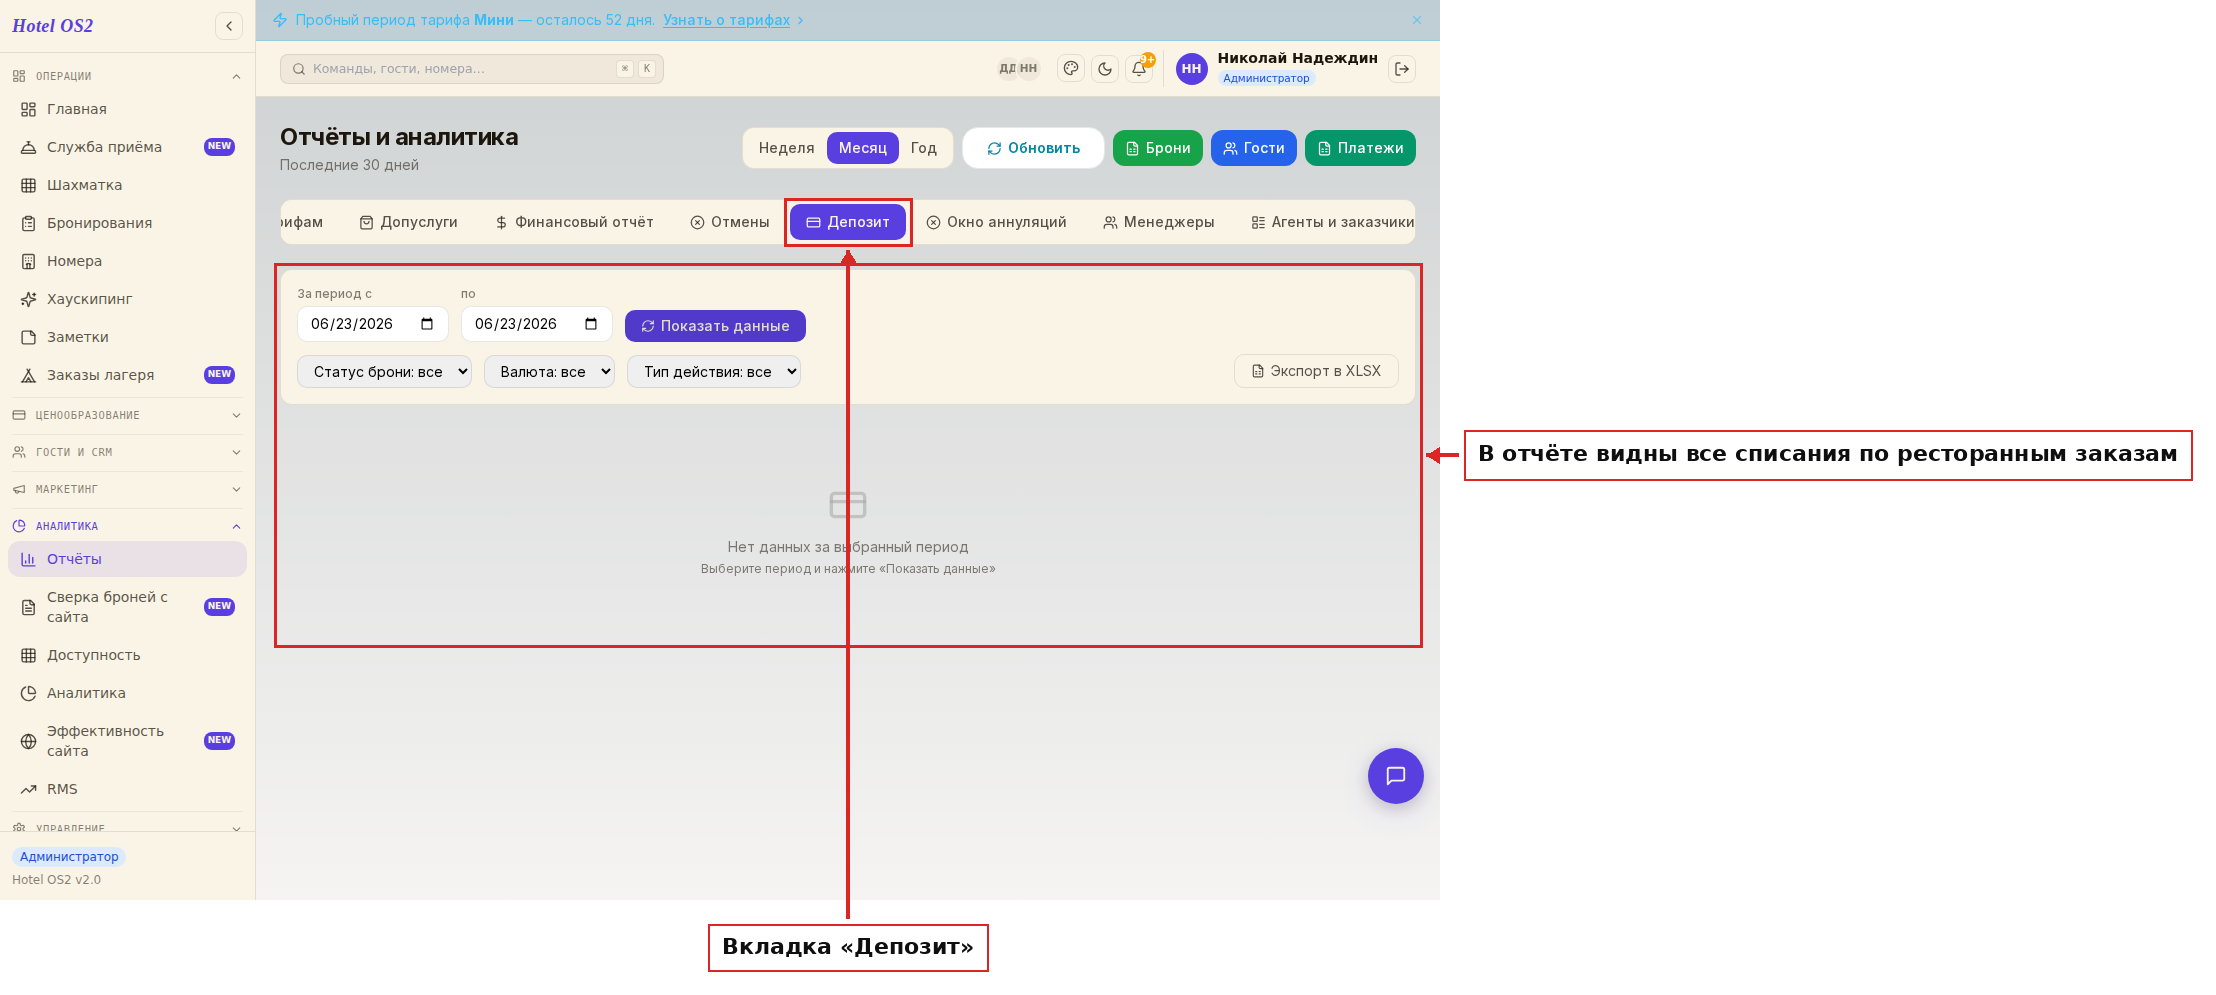Switch to the Финансовый отчёт tab

[x=574, y=222]
